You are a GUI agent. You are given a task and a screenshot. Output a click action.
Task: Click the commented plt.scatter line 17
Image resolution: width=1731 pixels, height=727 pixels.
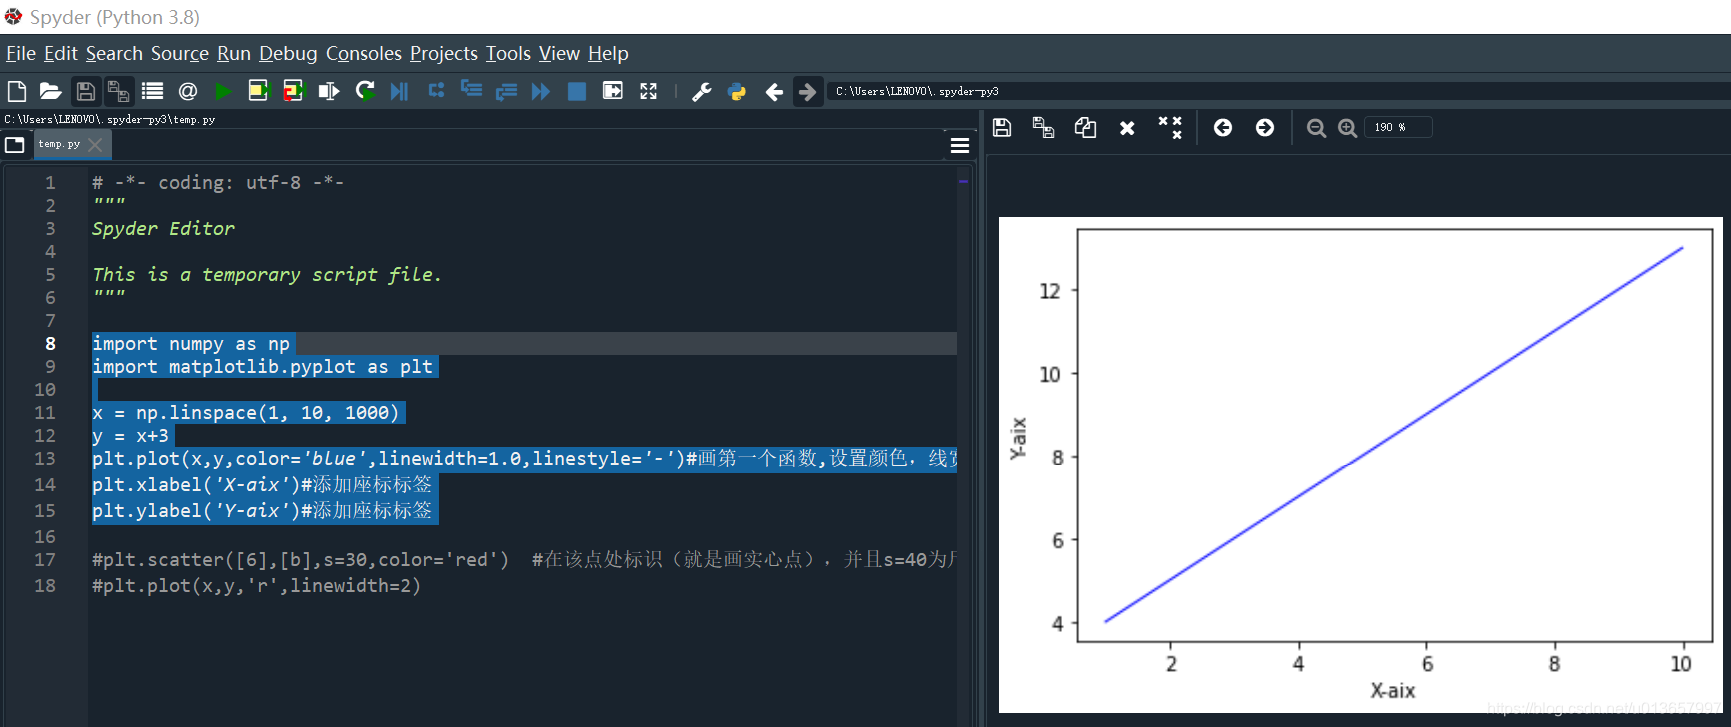tap(523, 559)
